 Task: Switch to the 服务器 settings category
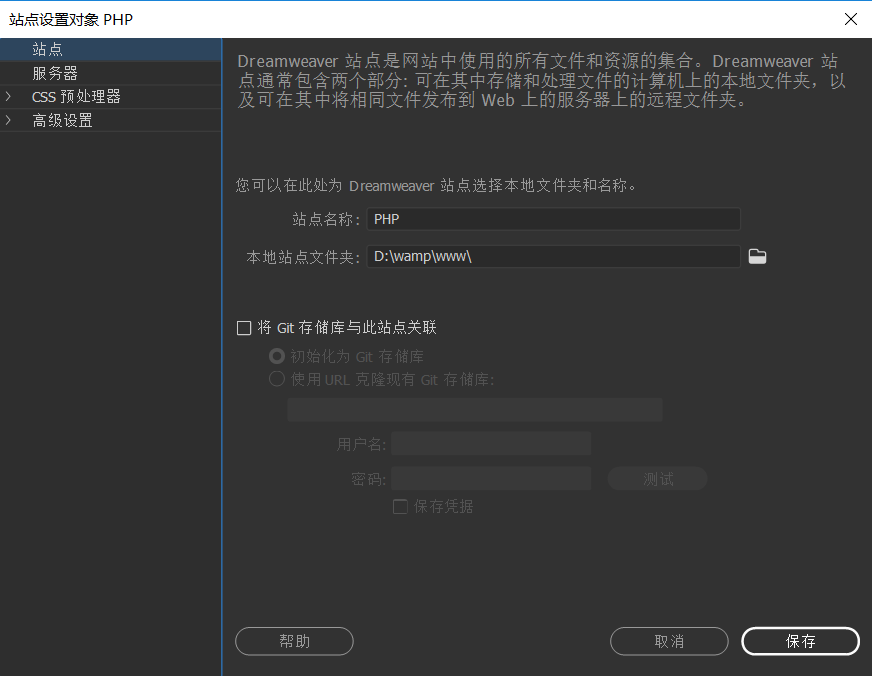[55, 73]
